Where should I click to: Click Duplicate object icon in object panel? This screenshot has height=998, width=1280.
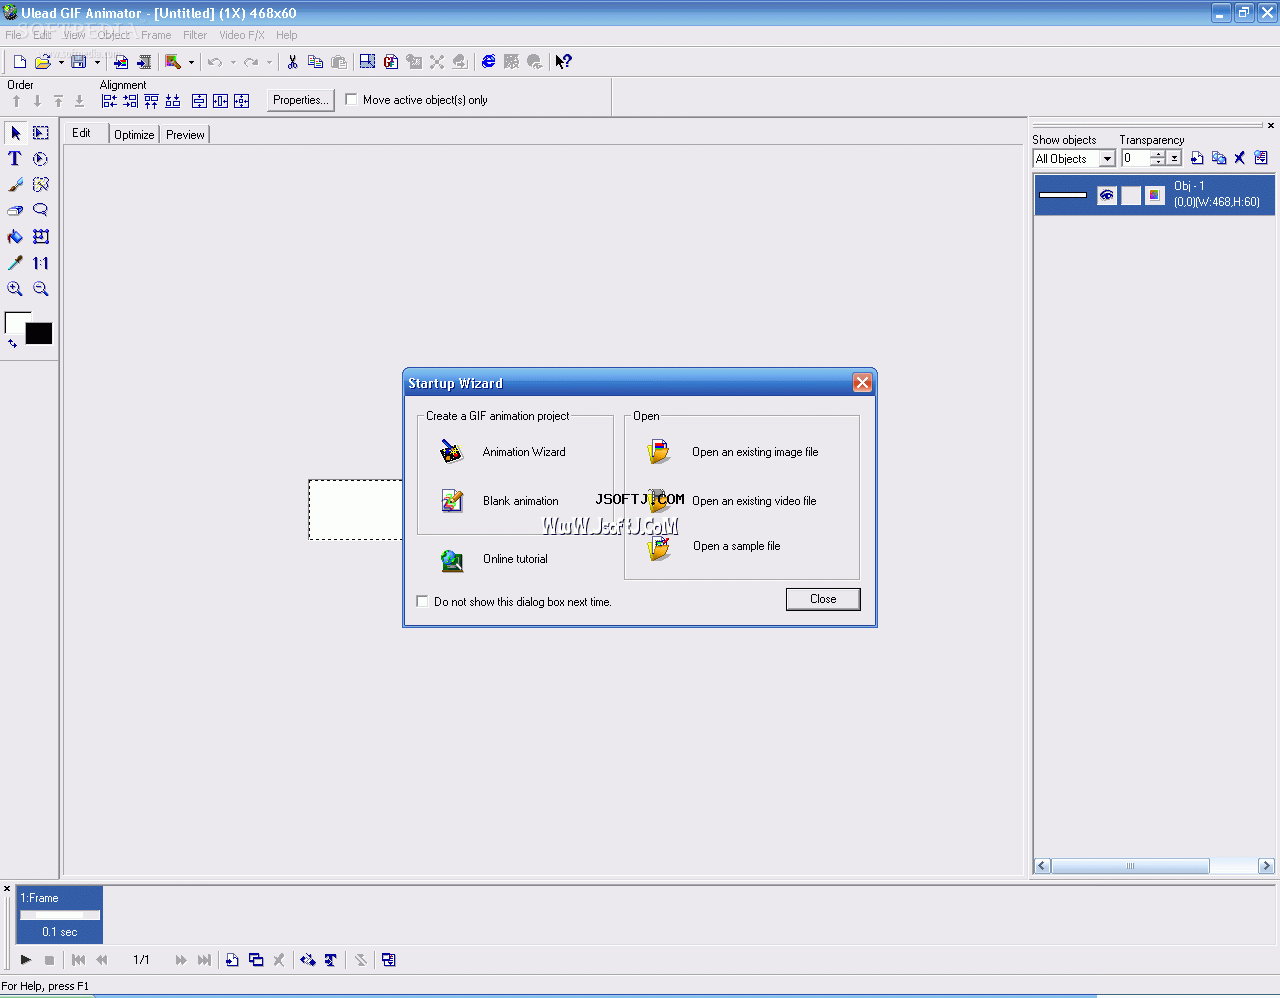tap(1219, 158)
